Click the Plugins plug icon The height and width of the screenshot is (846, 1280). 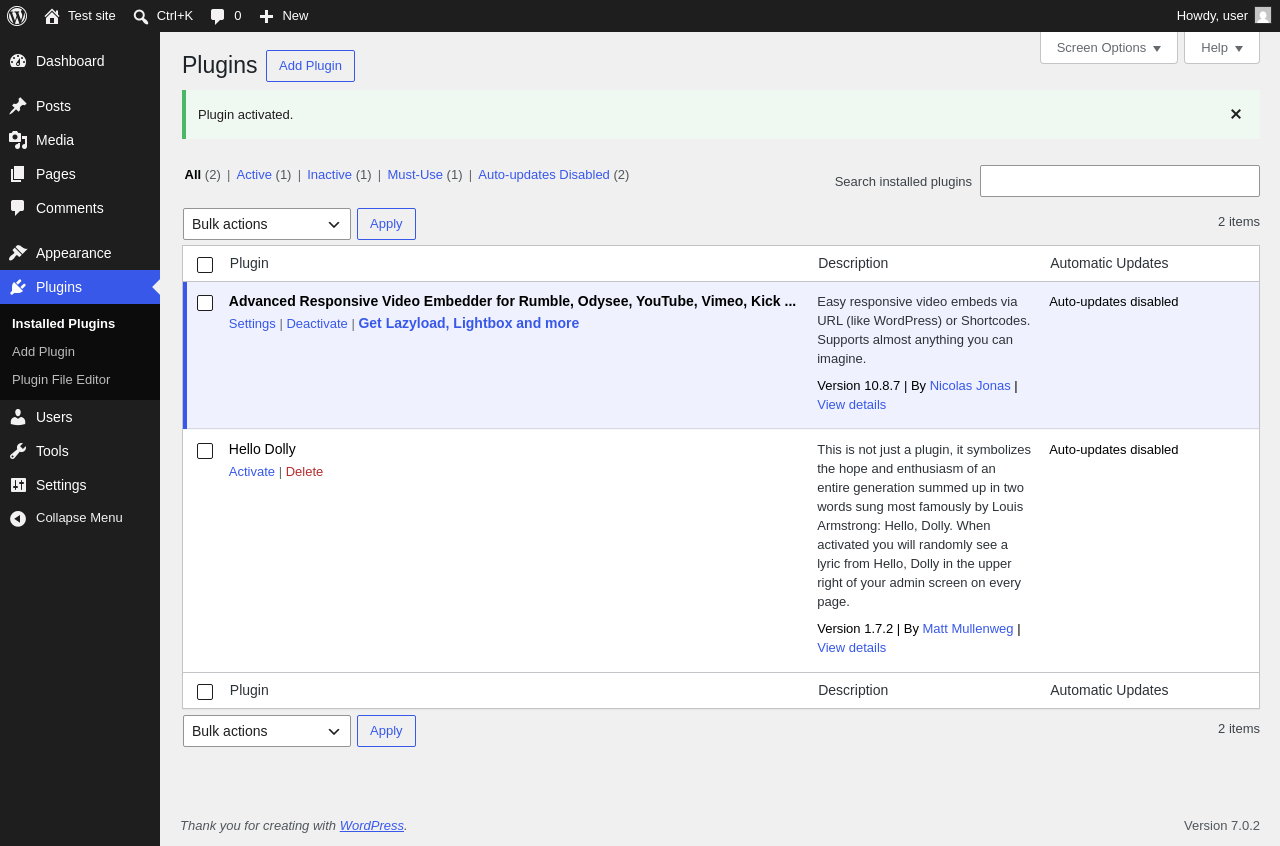(18, 287)
